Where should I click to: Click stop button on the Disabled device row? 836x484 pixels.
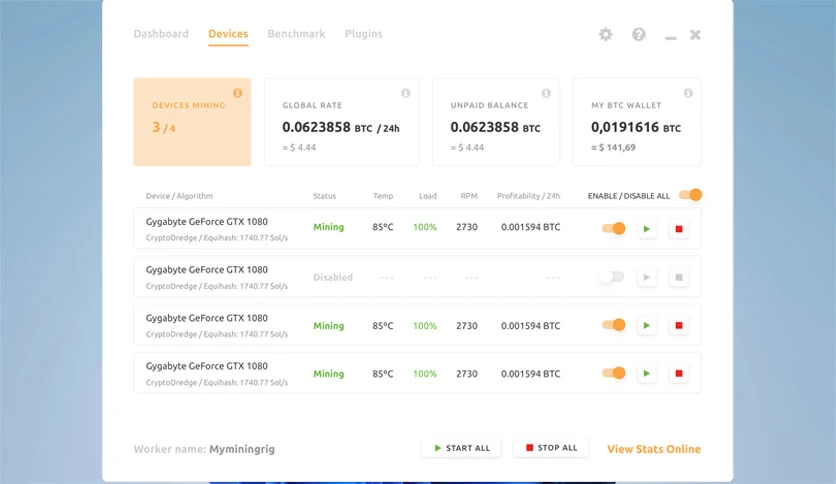(x=679, y=277)
